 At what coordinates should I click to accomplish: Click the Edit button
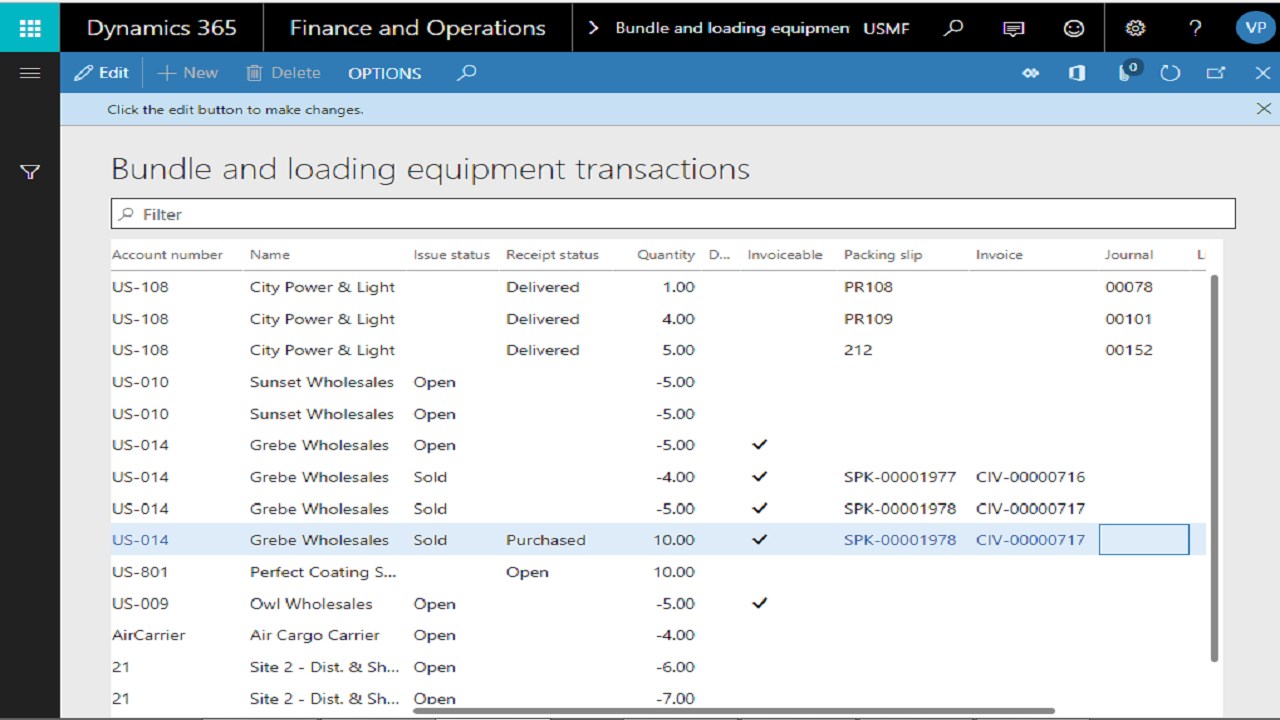(101, 72)
